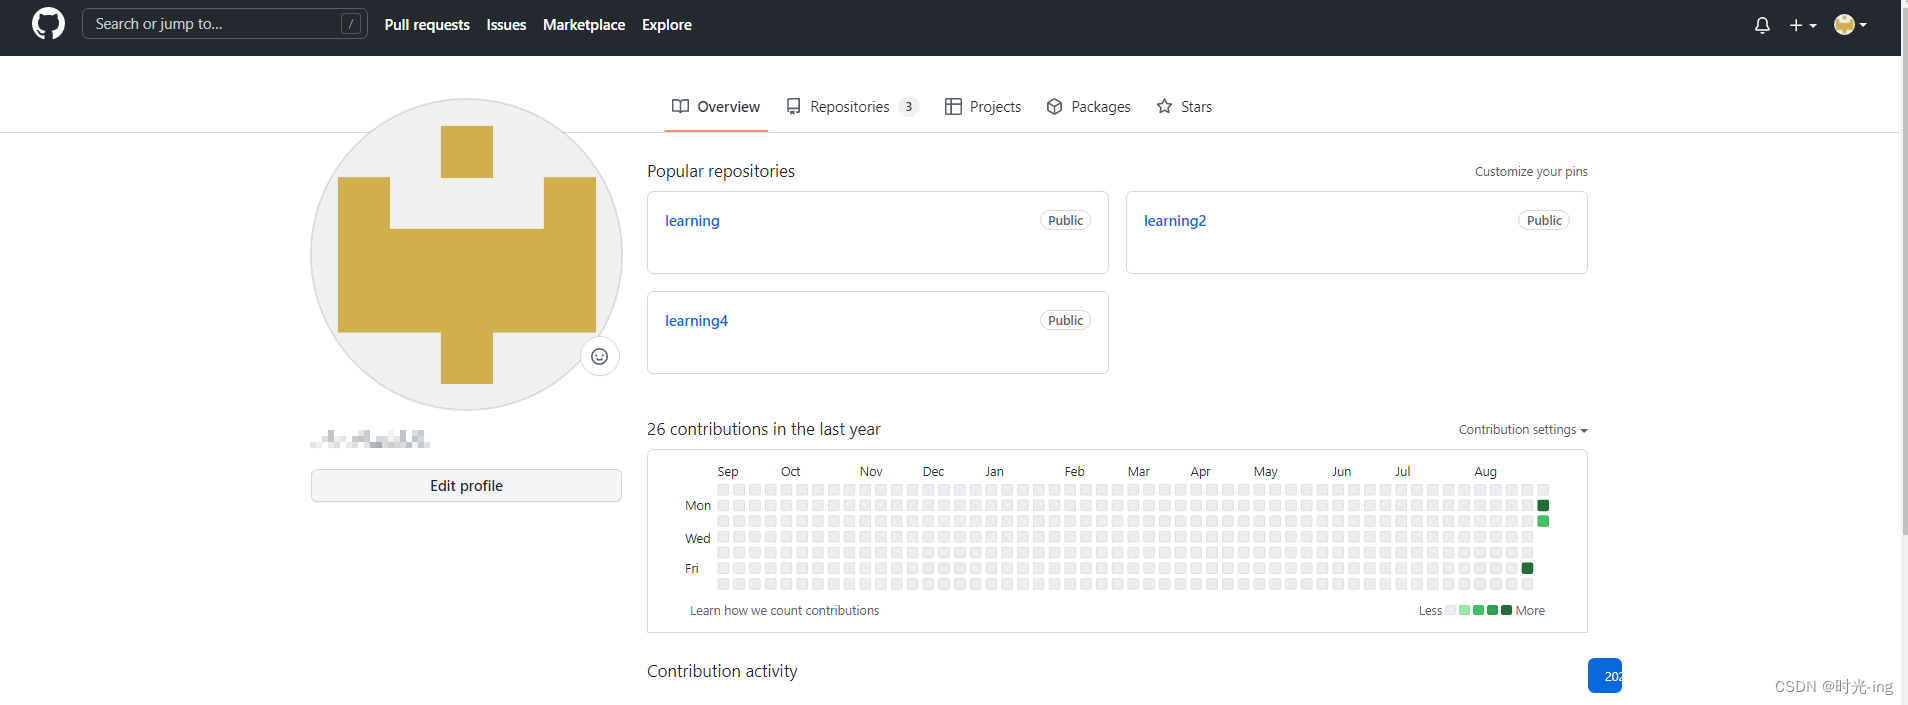Click the Edit profile button
Screen dimensions: 1908x705
click(466, 486)
